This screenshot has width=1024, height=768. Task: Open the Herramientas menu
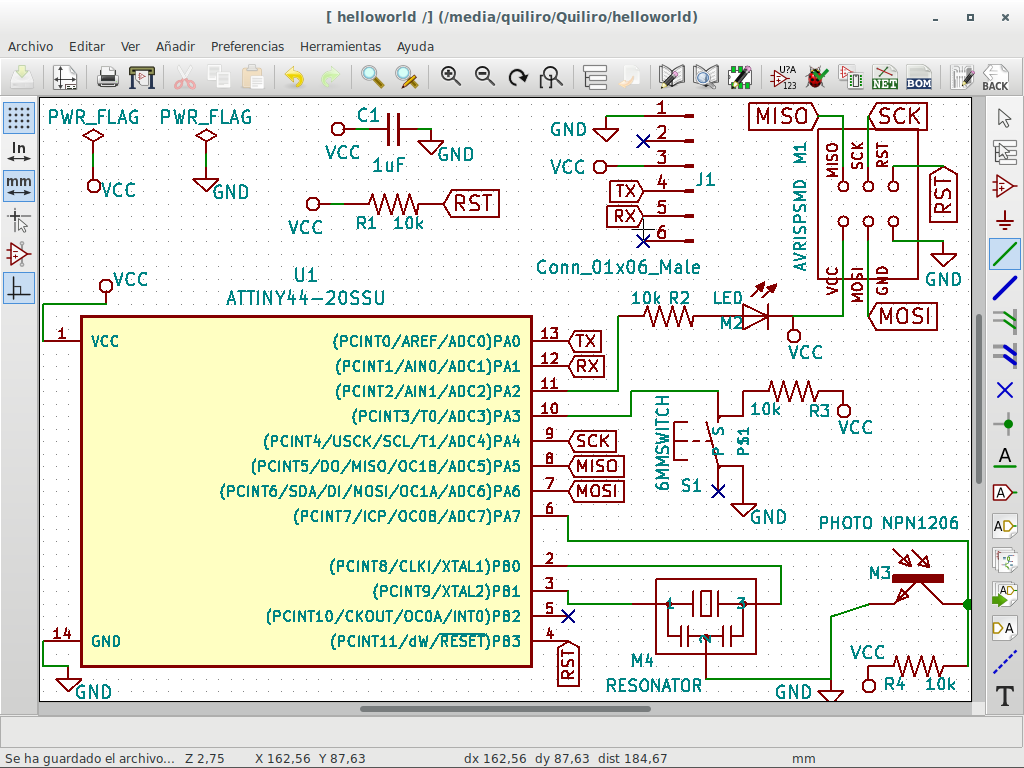click(340, 46)
